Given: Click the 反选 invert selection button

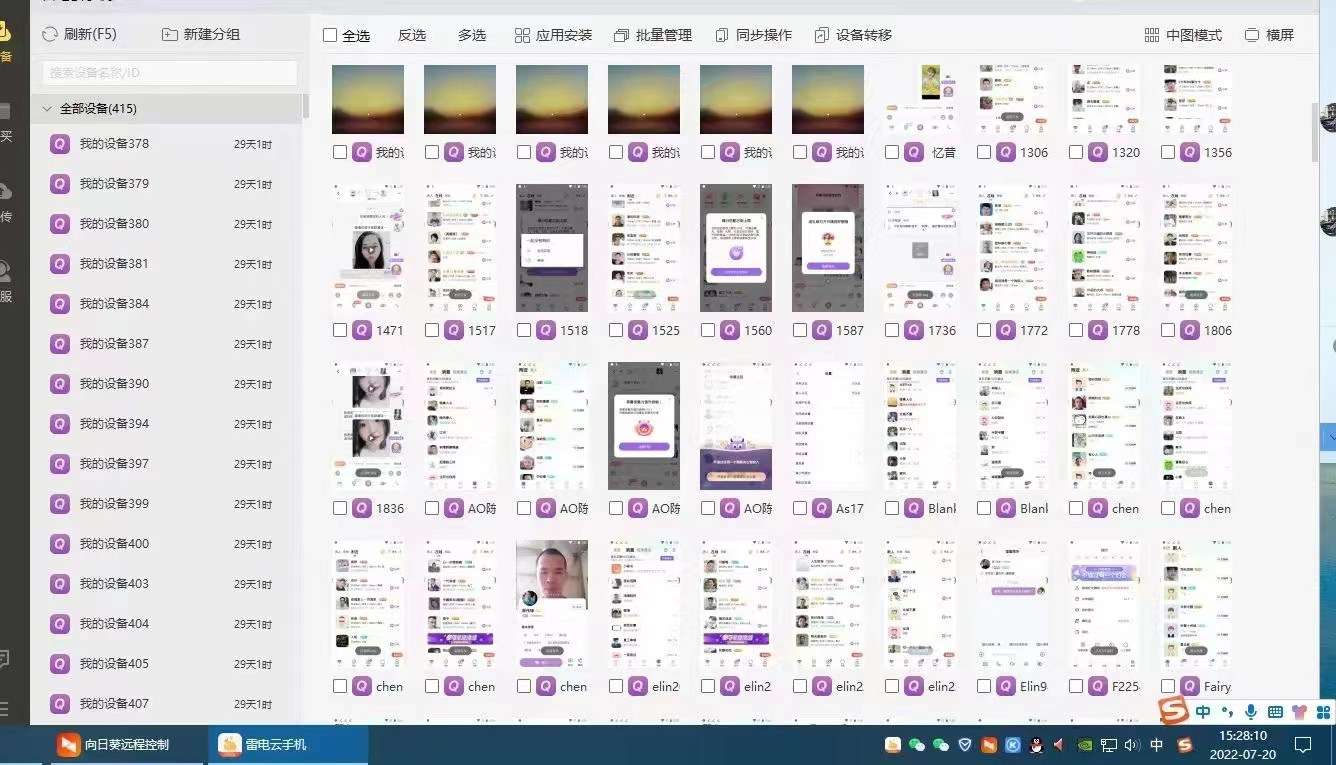Looking at the screenshot, I should click(411, 34).
